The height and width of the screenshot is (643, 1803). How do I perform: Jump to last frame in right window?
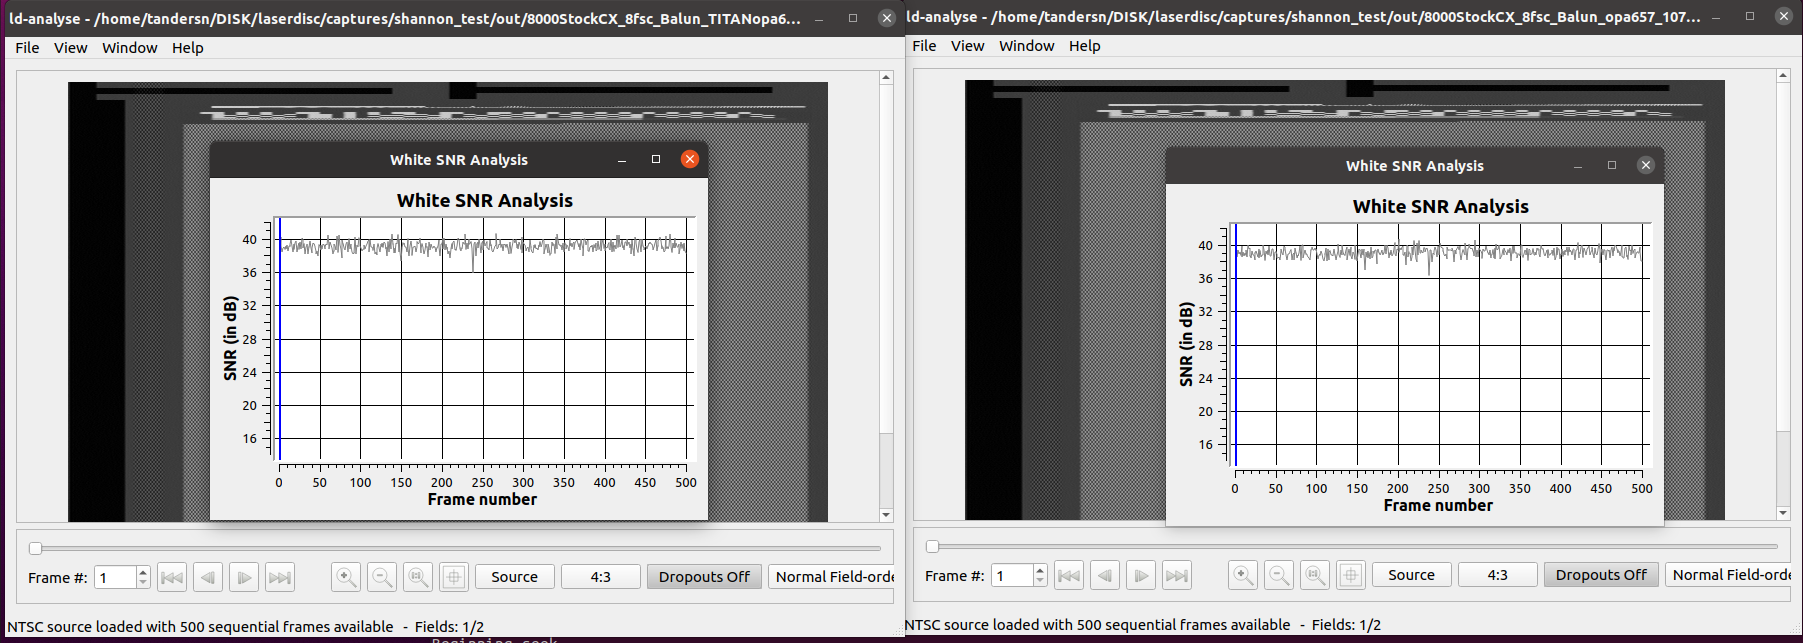1177,575
